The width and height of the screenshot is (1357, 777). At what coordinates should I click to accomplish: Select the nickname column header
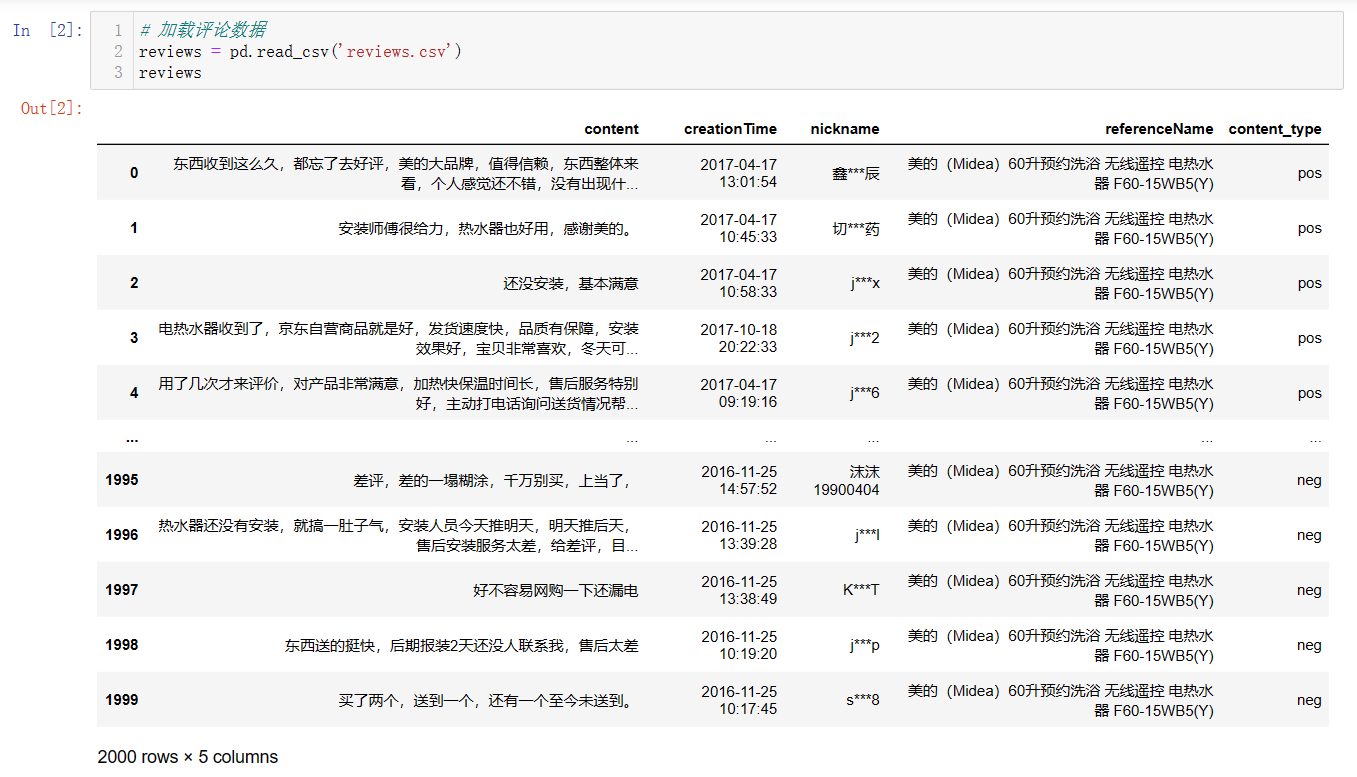point(845,129)
